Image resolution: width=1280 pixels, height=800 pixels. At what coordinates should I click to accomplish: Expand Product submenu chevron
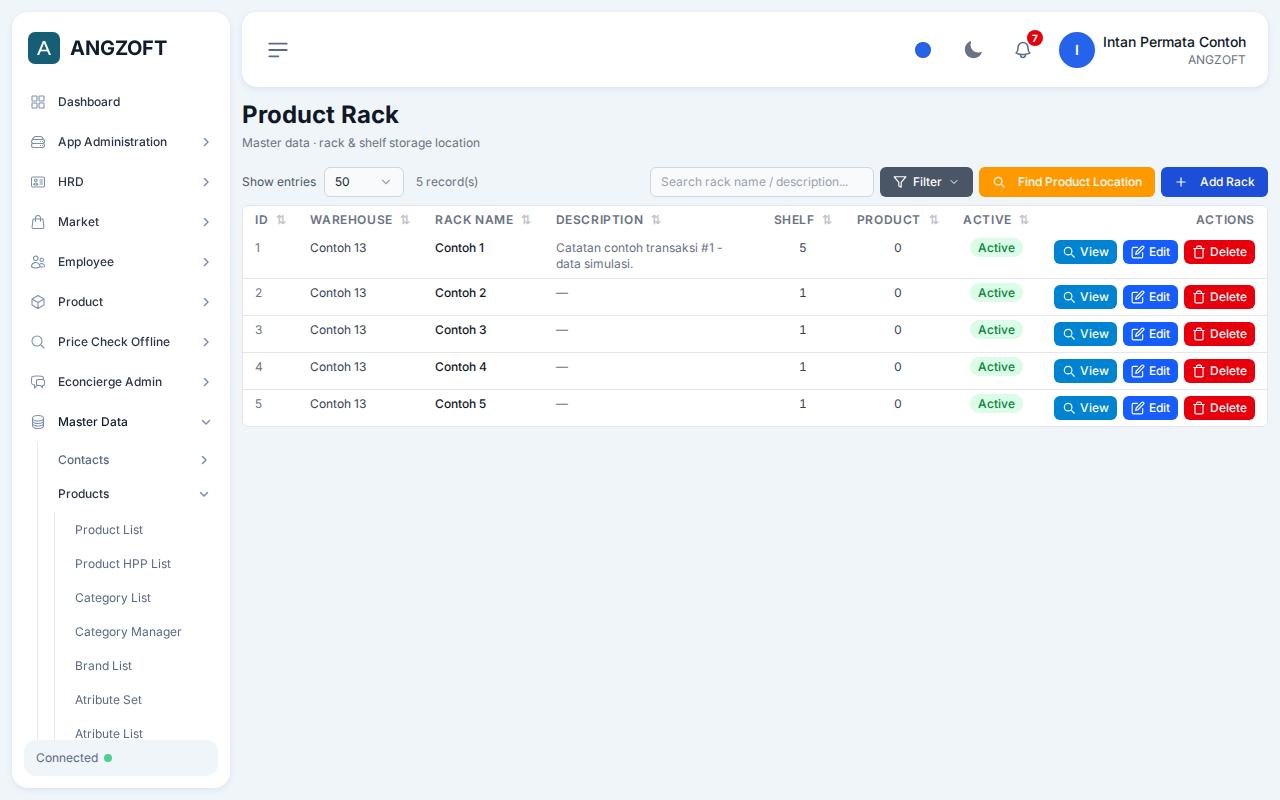point(206,302)
